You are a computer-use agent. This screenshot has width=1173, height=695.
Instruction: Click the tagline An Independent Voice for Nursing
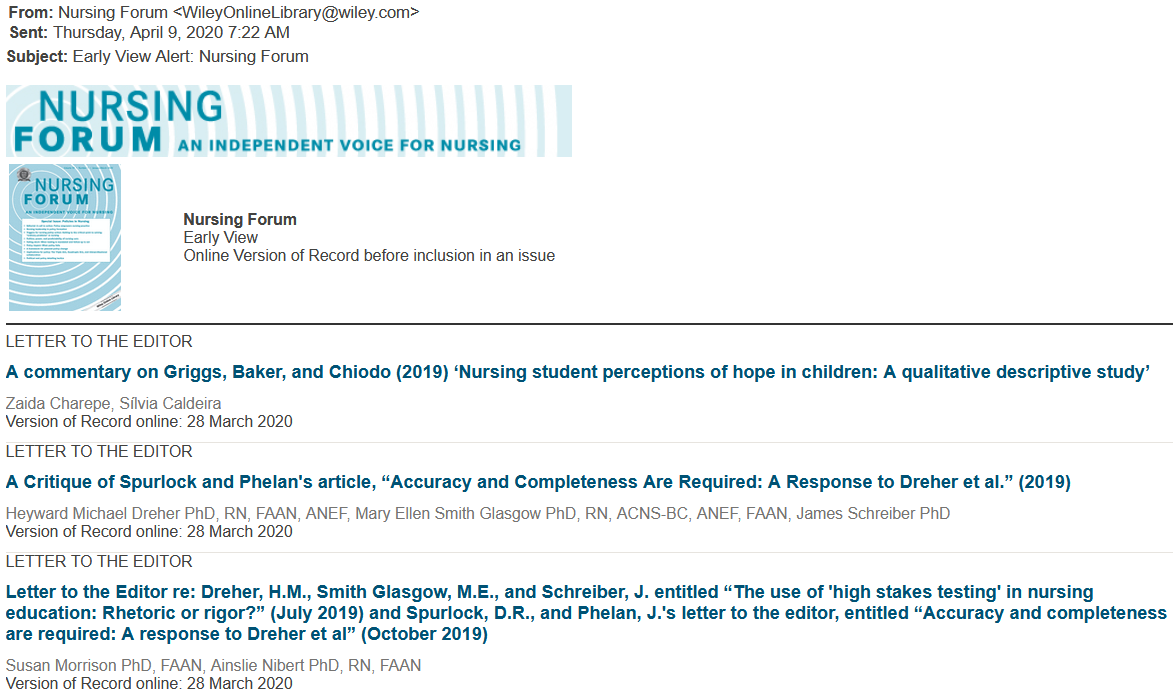(x=349, y=145)
